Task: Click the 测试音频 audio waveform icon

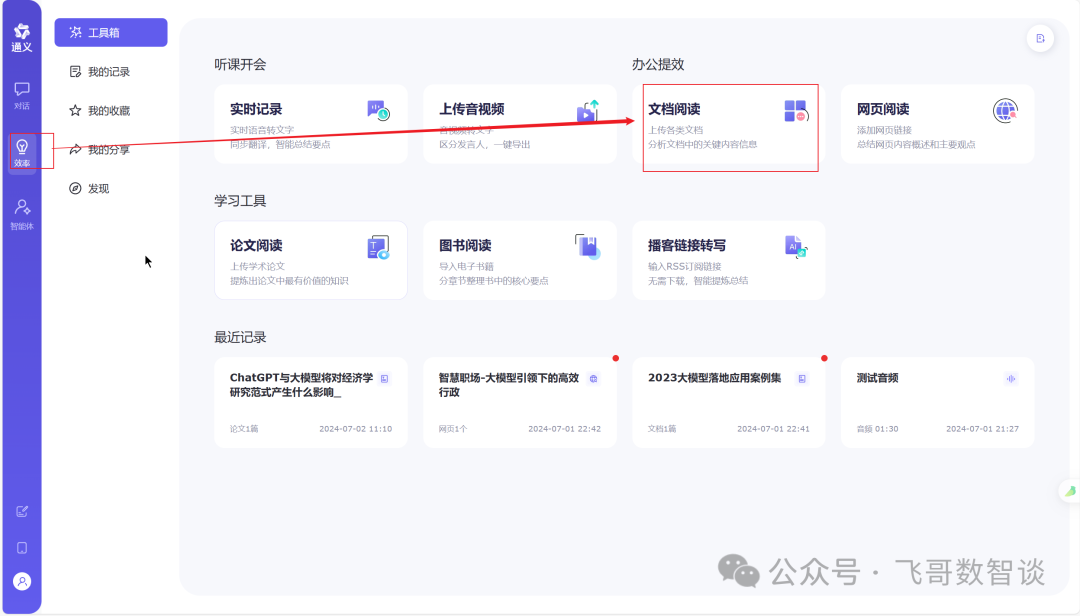Action: point(1011,378)
